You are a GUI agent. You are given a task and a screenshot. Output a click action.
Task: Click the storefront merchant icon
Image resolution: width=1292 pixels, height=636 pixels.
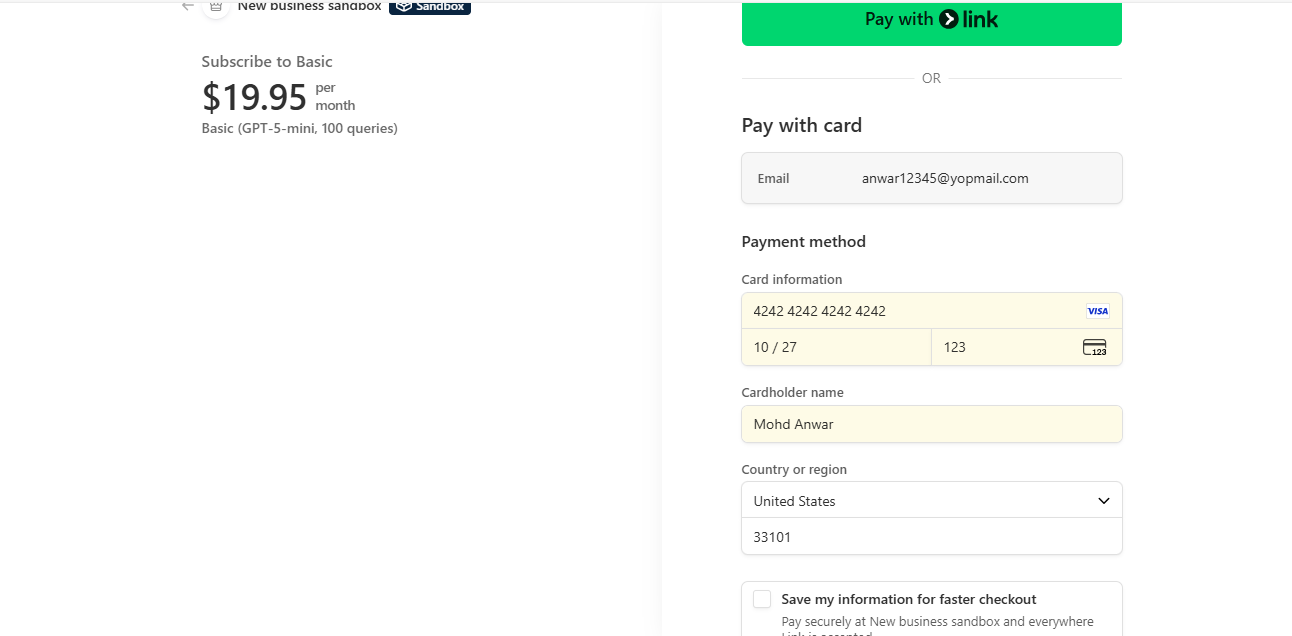point(216,7)
